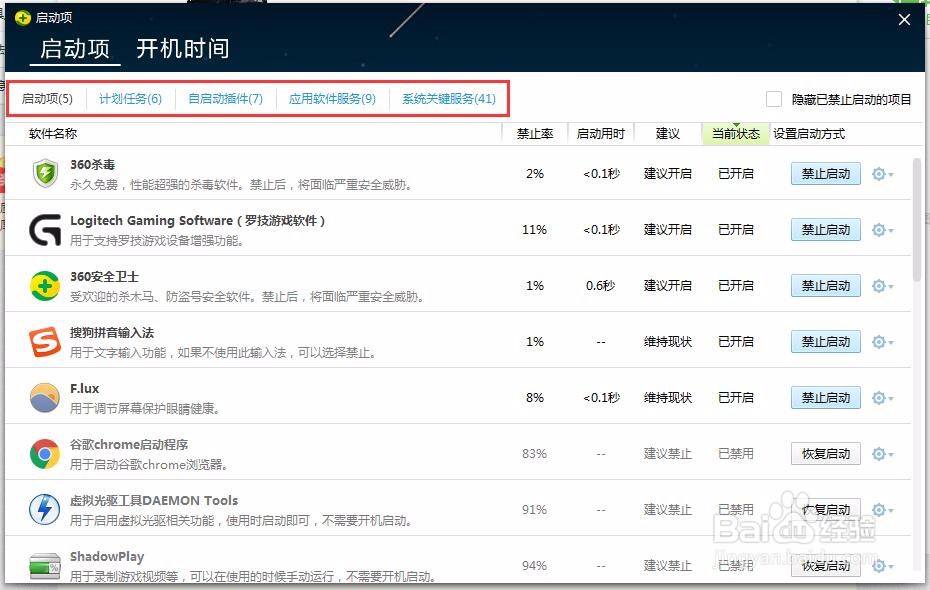930x590 pixels.
Task: Select the 系统关键服务(41) sub-tab
Action: pyautogui.click(x=449, y=98)
